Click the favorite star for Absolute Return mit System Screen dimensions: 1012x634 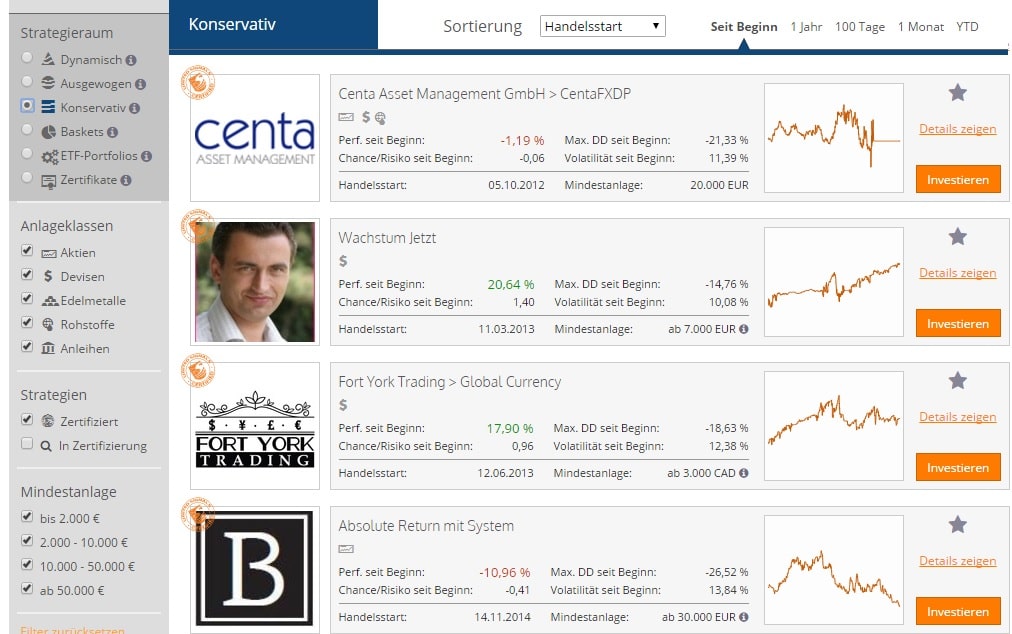[957, 525]
